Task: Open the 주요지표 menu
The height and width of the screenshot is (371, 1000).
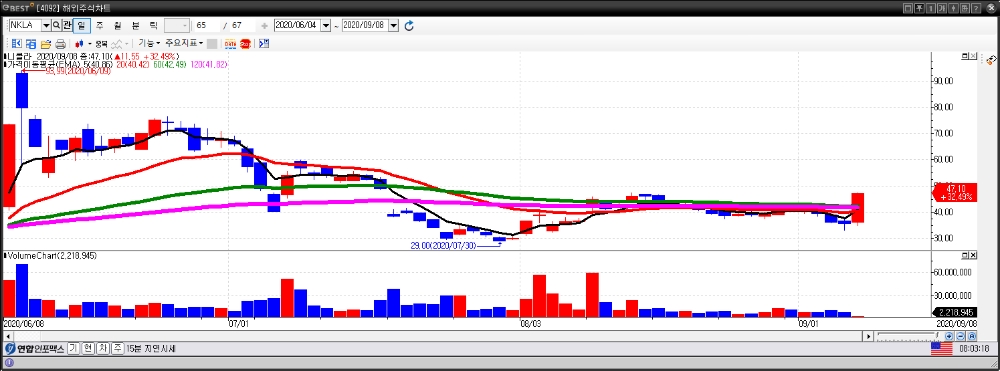Action: coord(184,43)
